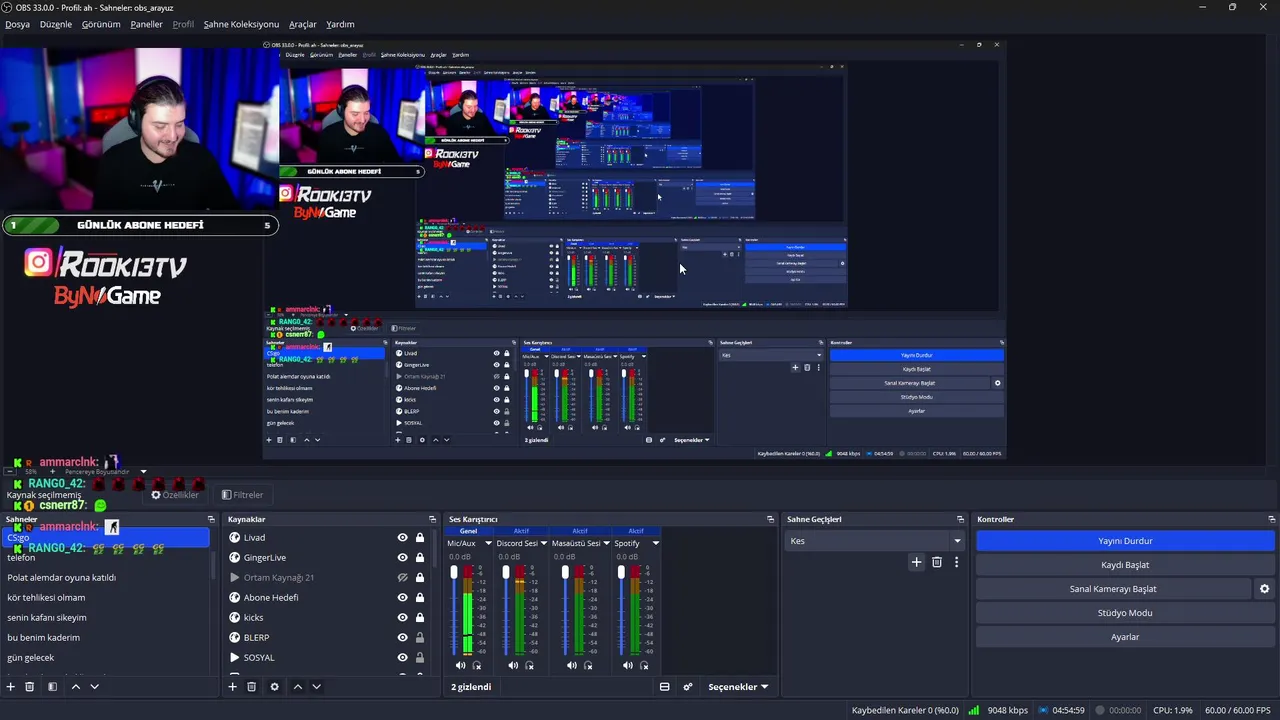Open source properties gear in Kaynaklar toolbar
The image size is (1280, 720).
click(x=274, y=687)
